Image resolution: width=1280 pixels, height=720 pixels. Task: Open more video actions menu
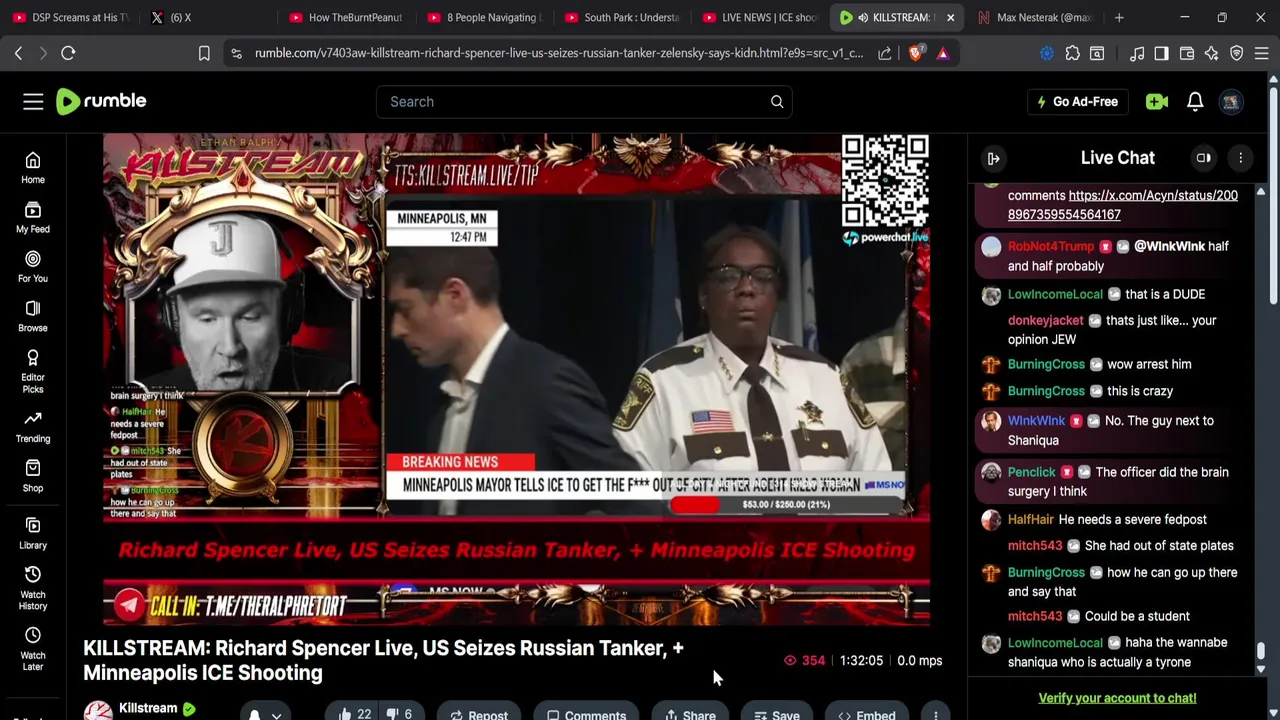[935, 714]
